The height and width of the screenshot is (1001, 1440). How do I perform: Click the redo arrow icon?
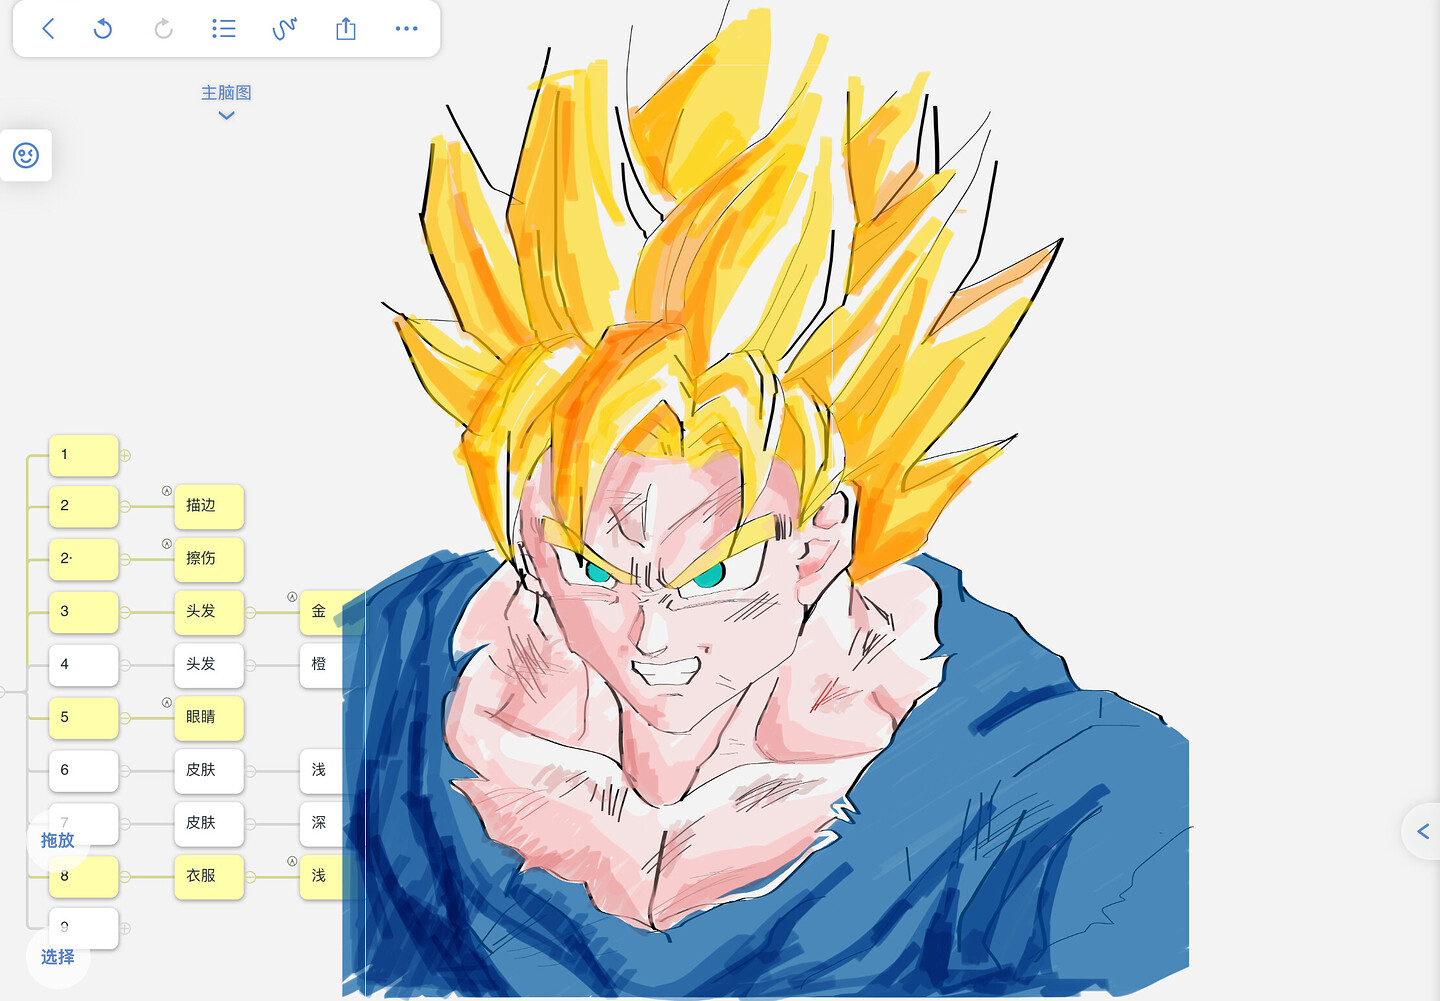pyautogui.click(x=163, y=29)
